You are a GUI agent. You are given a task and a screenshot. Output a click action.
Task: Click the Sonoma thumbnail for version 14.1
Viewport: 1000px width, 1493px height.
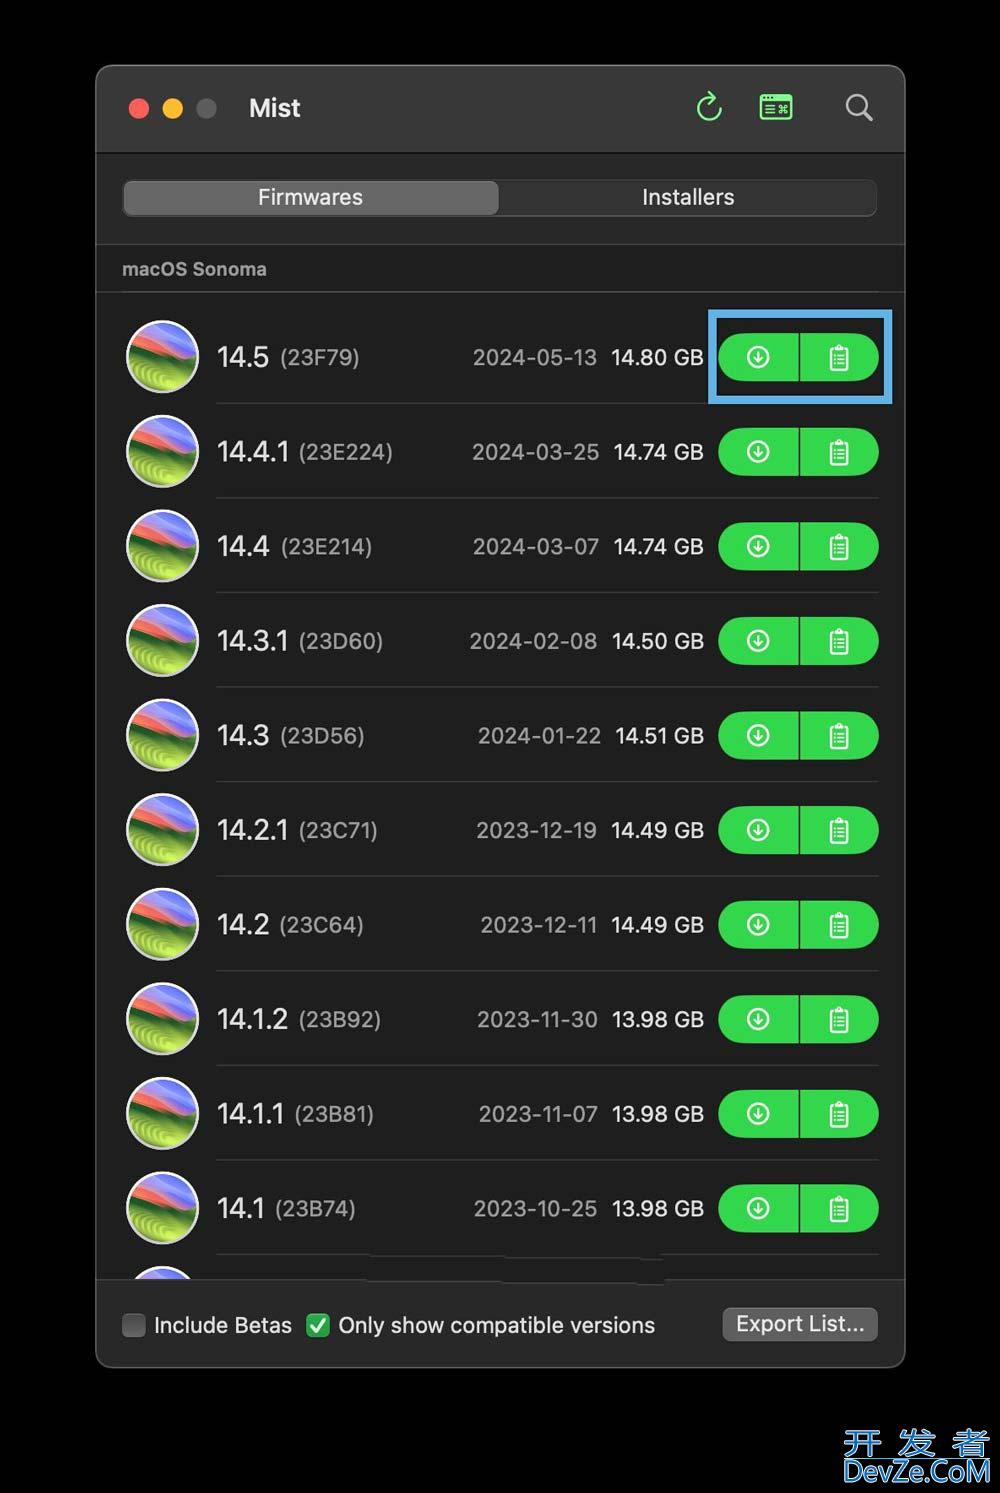(x=162, y=1208)
